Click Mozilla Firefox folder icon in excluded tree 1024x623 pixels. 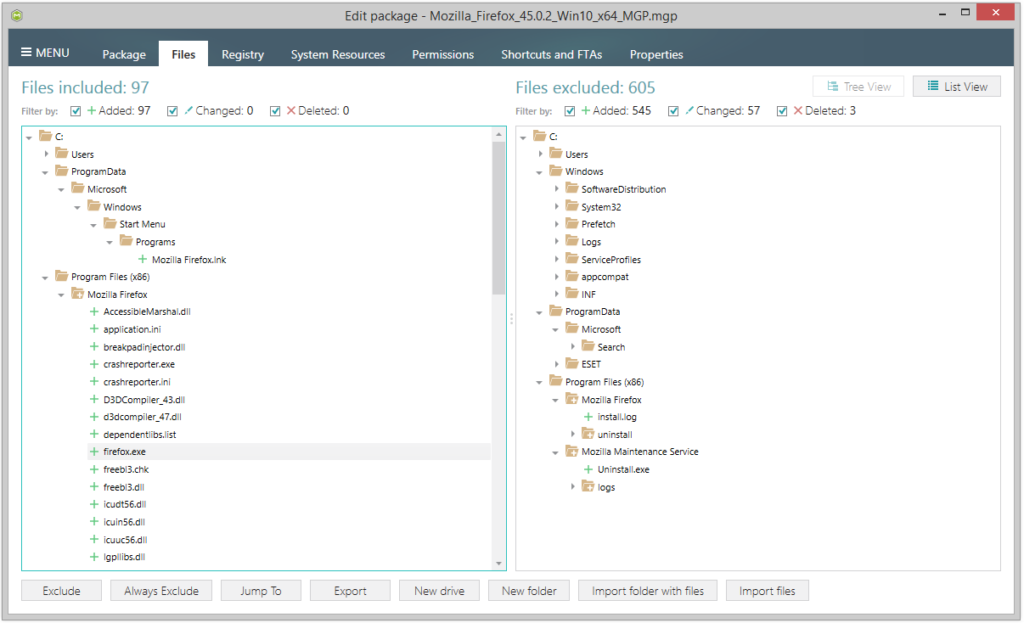(x=572, y=399)
